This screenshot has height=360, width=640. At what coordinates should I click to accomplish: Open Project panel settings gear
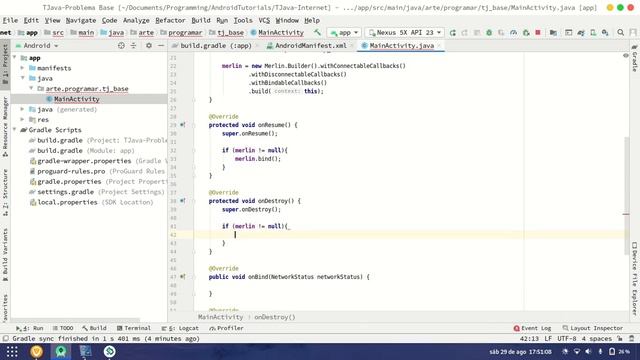[149, 46]
